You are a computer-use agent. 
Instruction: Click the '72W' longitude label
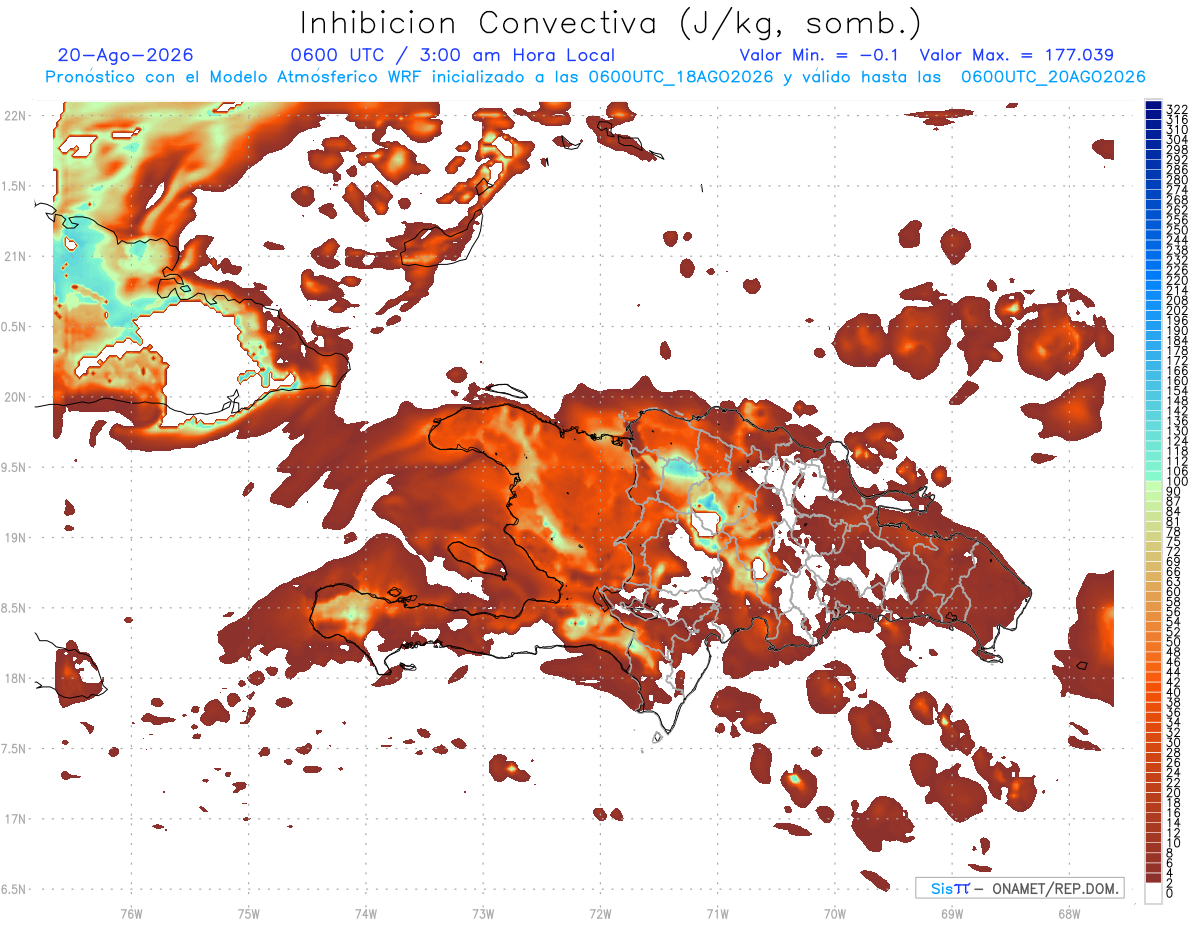point(601,913)
